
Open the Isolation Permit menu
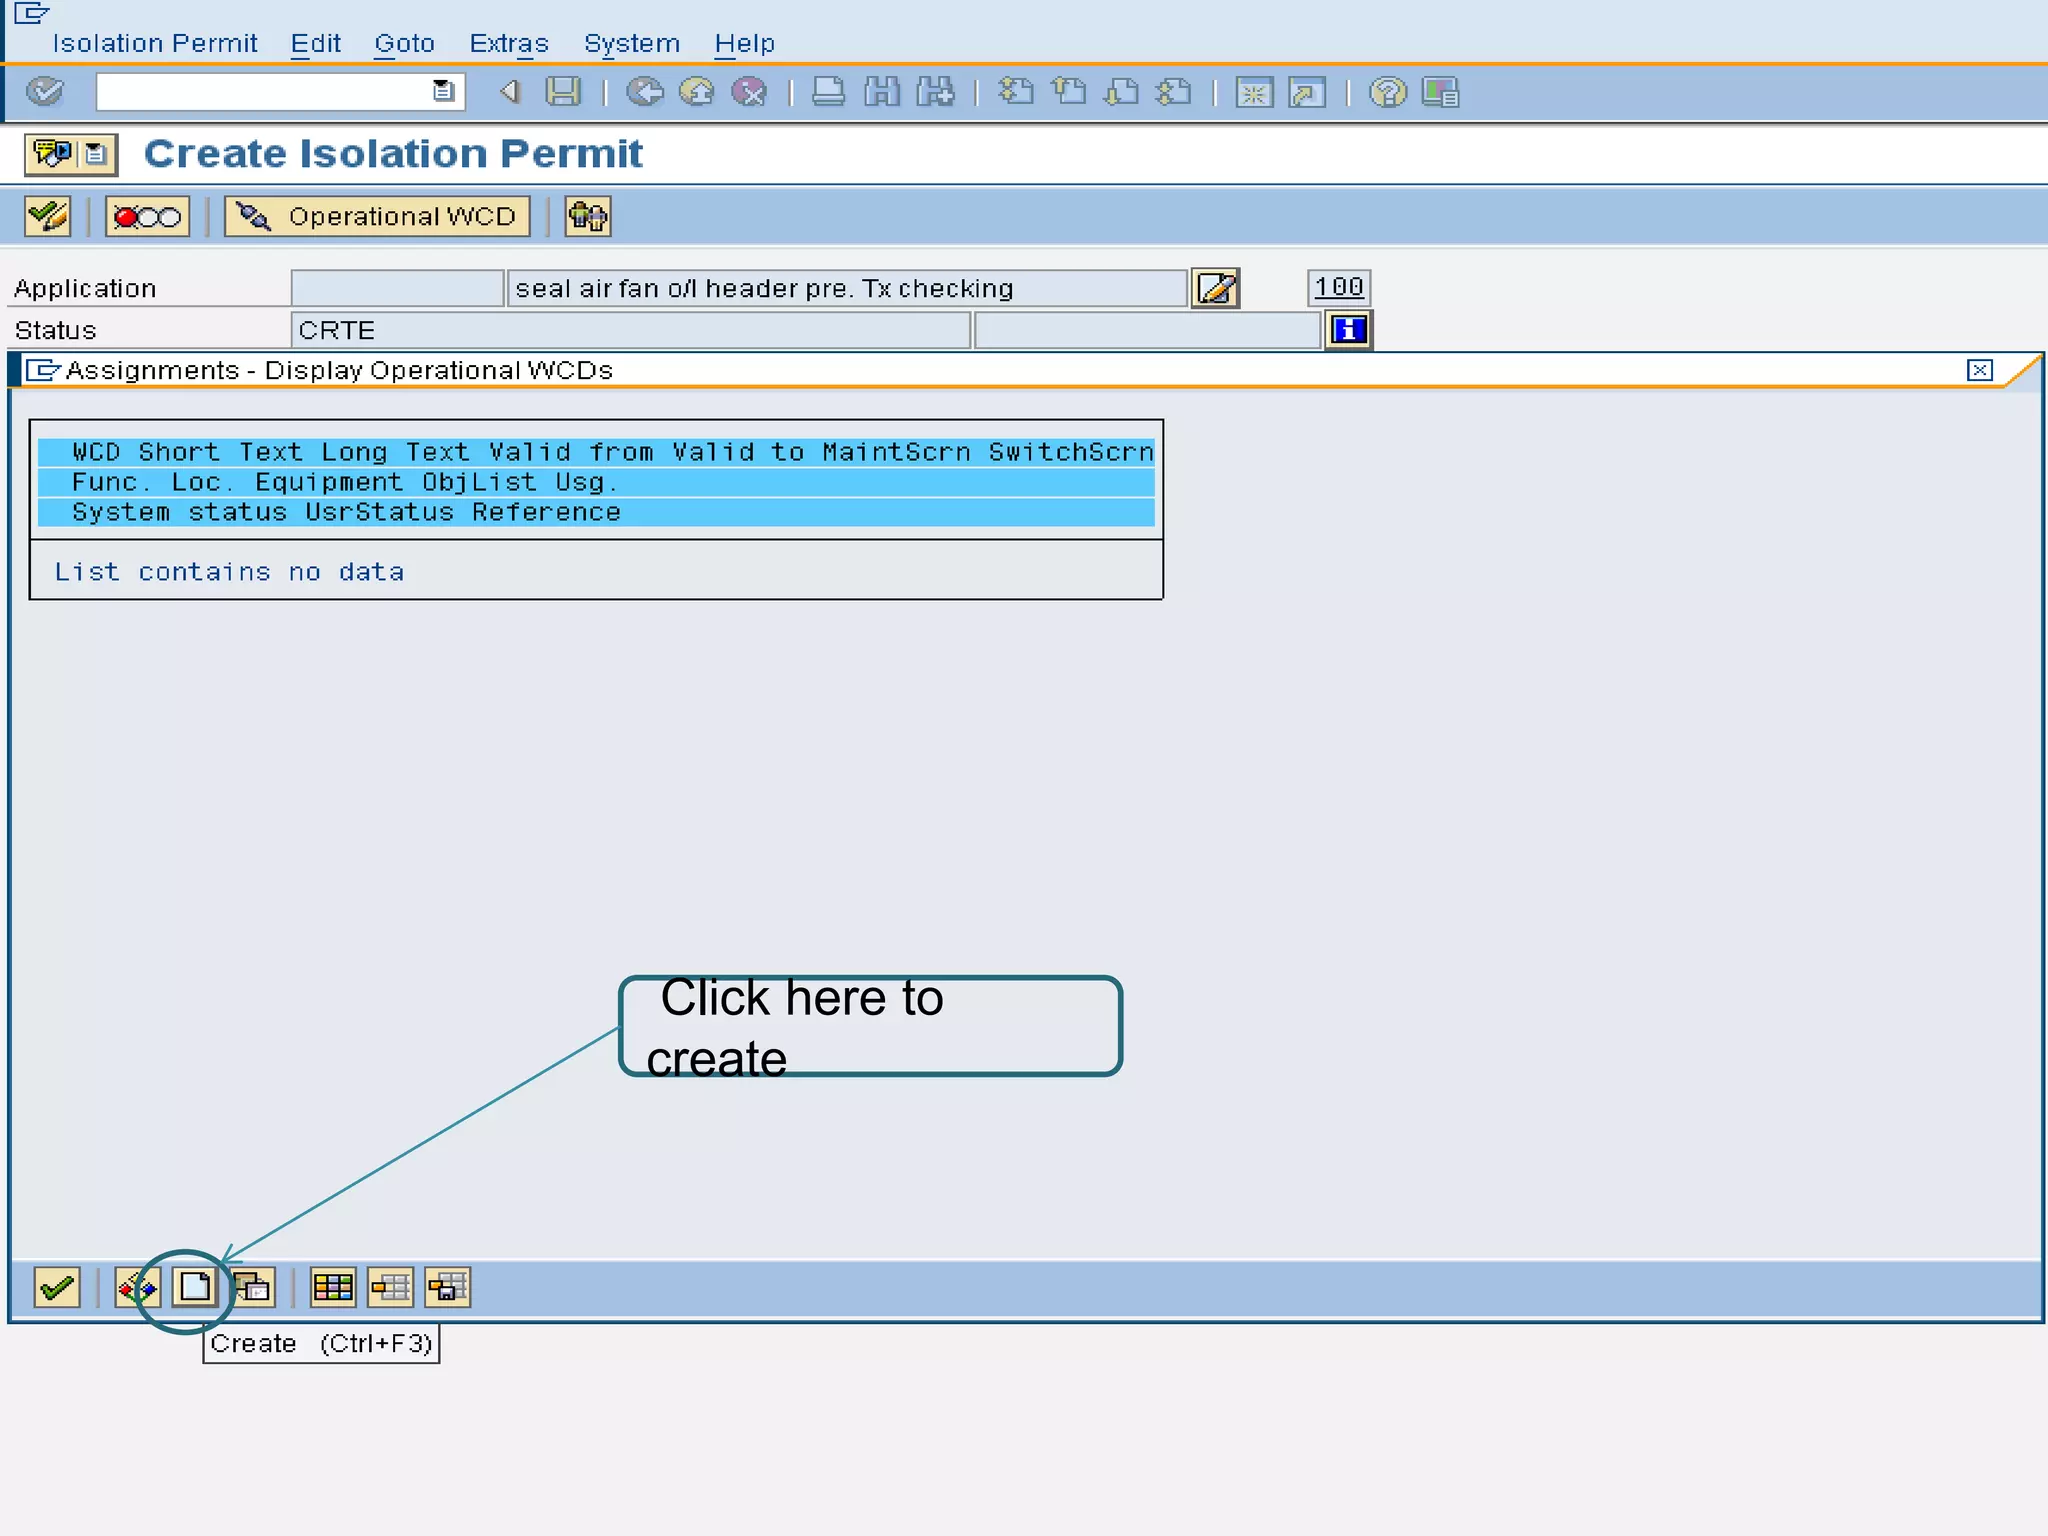coord(155,43)
